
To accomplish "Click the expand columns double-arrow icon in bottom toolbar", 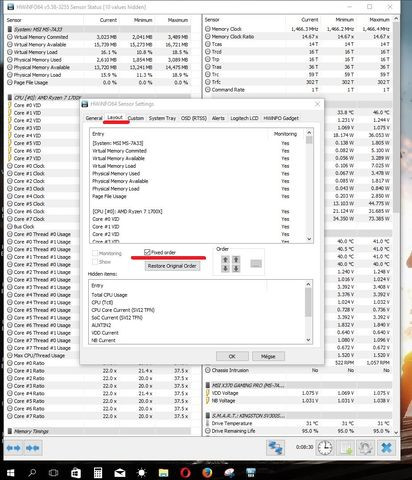I will pos(14,448).
